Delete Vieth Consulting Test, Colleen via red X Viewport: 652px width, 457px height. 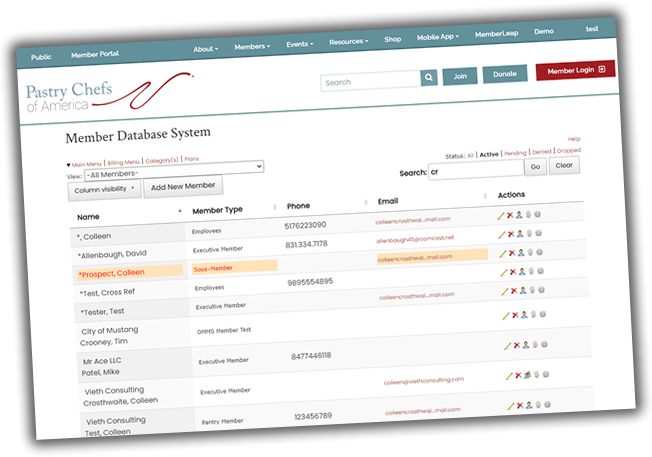click(520, 405)
